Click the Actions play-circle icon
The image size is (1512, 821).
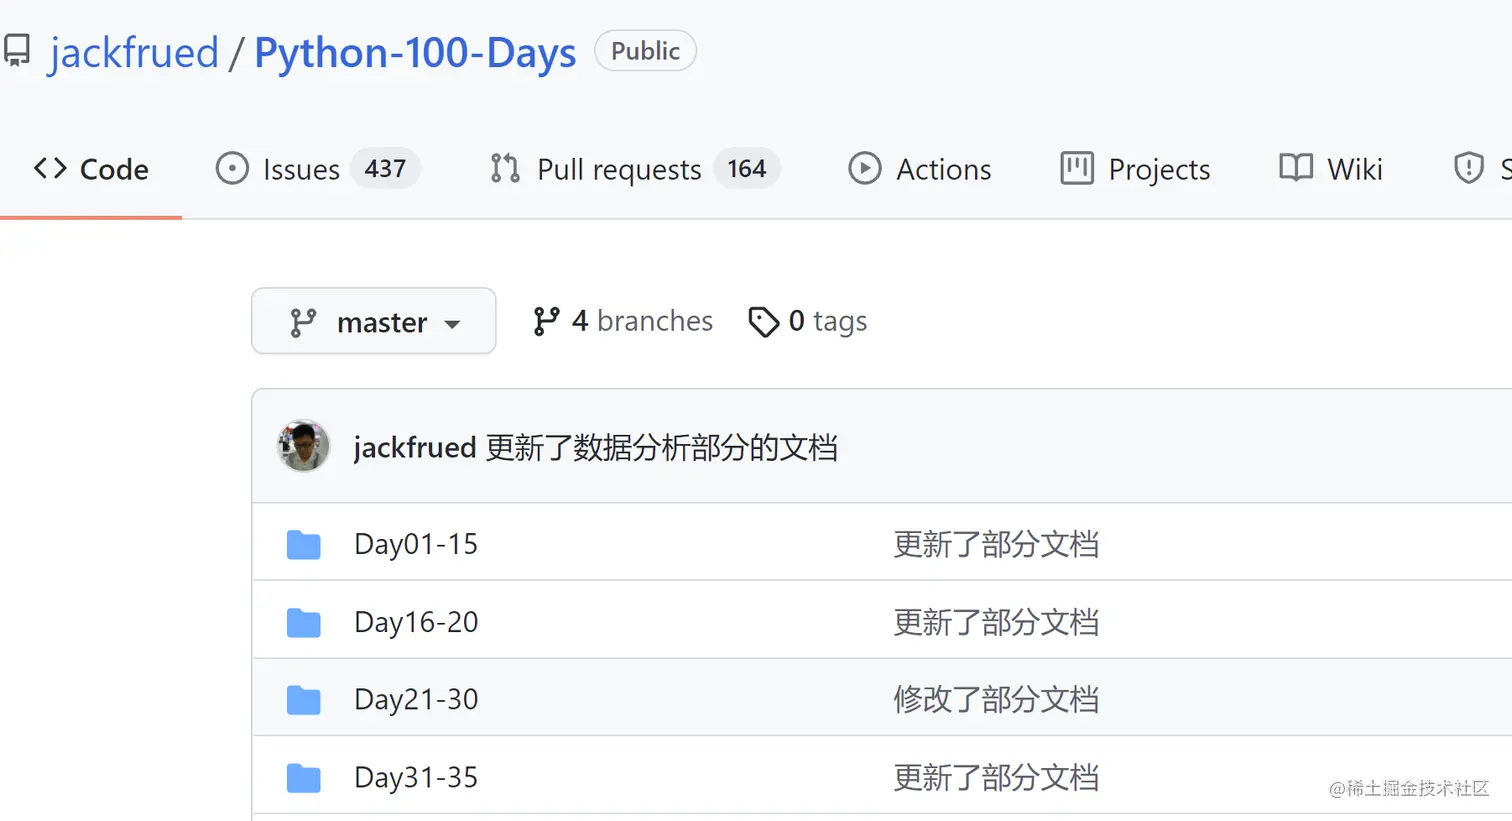pyautogui.click(x=865, y=168)
